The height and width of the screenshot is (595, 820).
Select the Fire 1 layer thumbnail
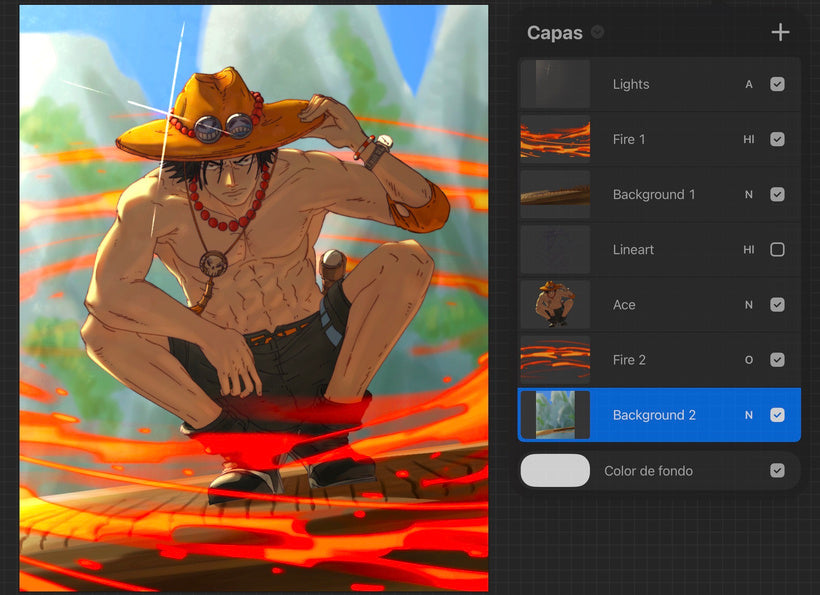click(x=555, y=139)
